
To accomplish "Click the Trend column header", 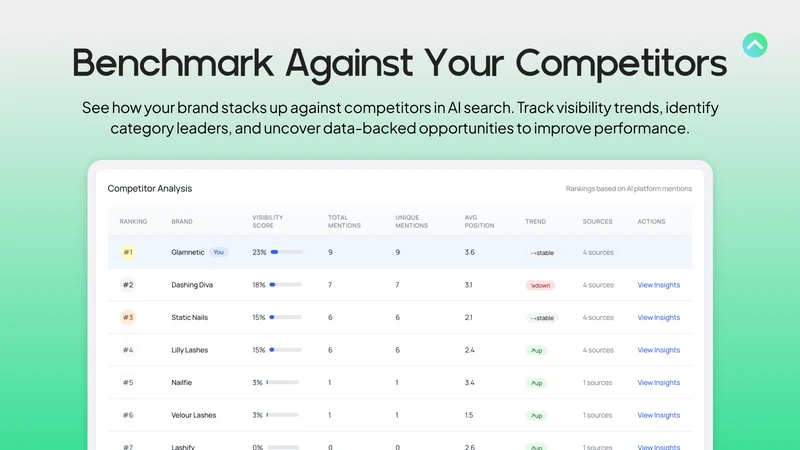I will point(535,221).
